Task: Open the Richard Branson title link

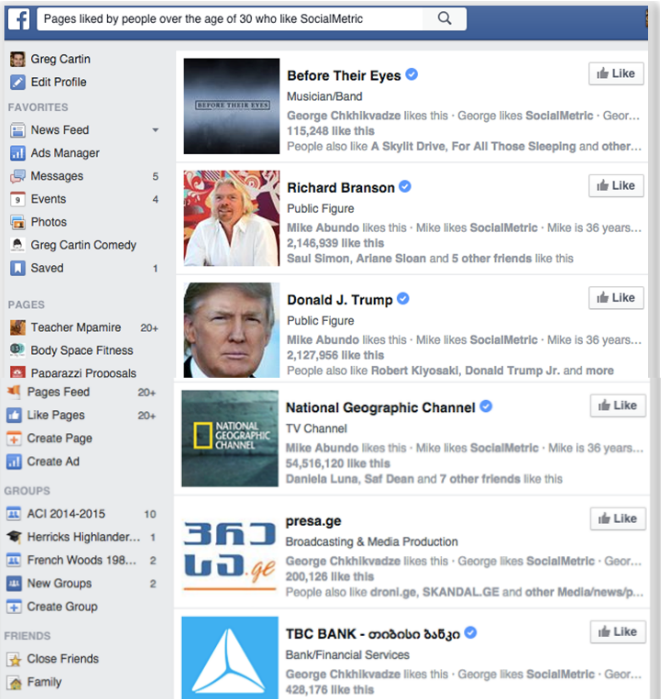Action: click(x=341, y=188)
